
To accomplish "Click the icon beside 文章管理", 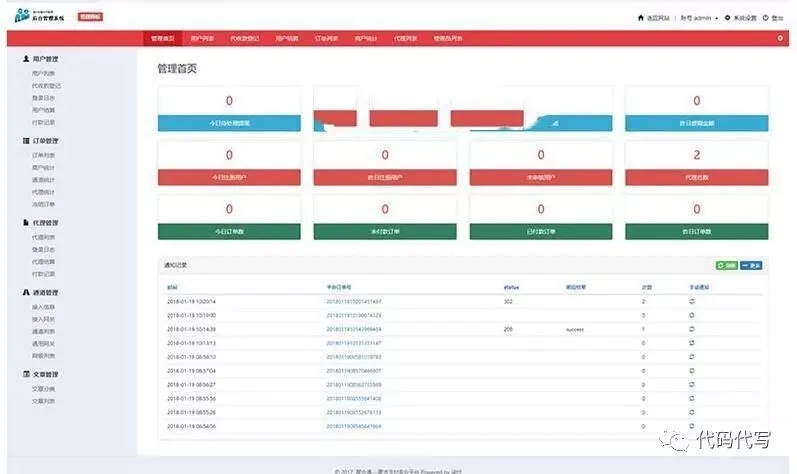I will [x=26, y=374].
